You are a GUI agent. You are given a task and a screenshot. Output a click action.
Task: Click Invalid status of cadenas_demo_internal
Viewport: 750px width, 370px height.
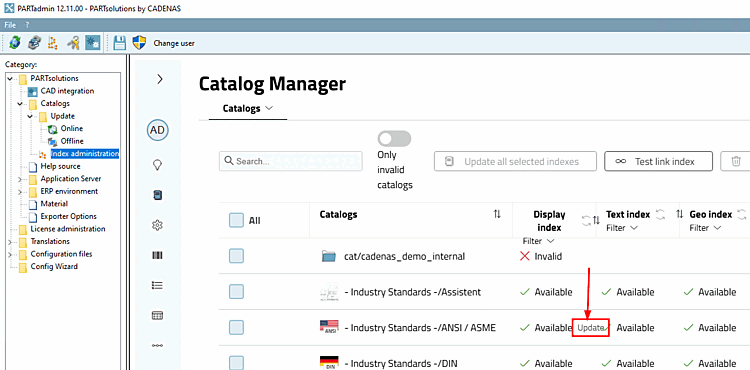tap(541, 256)
